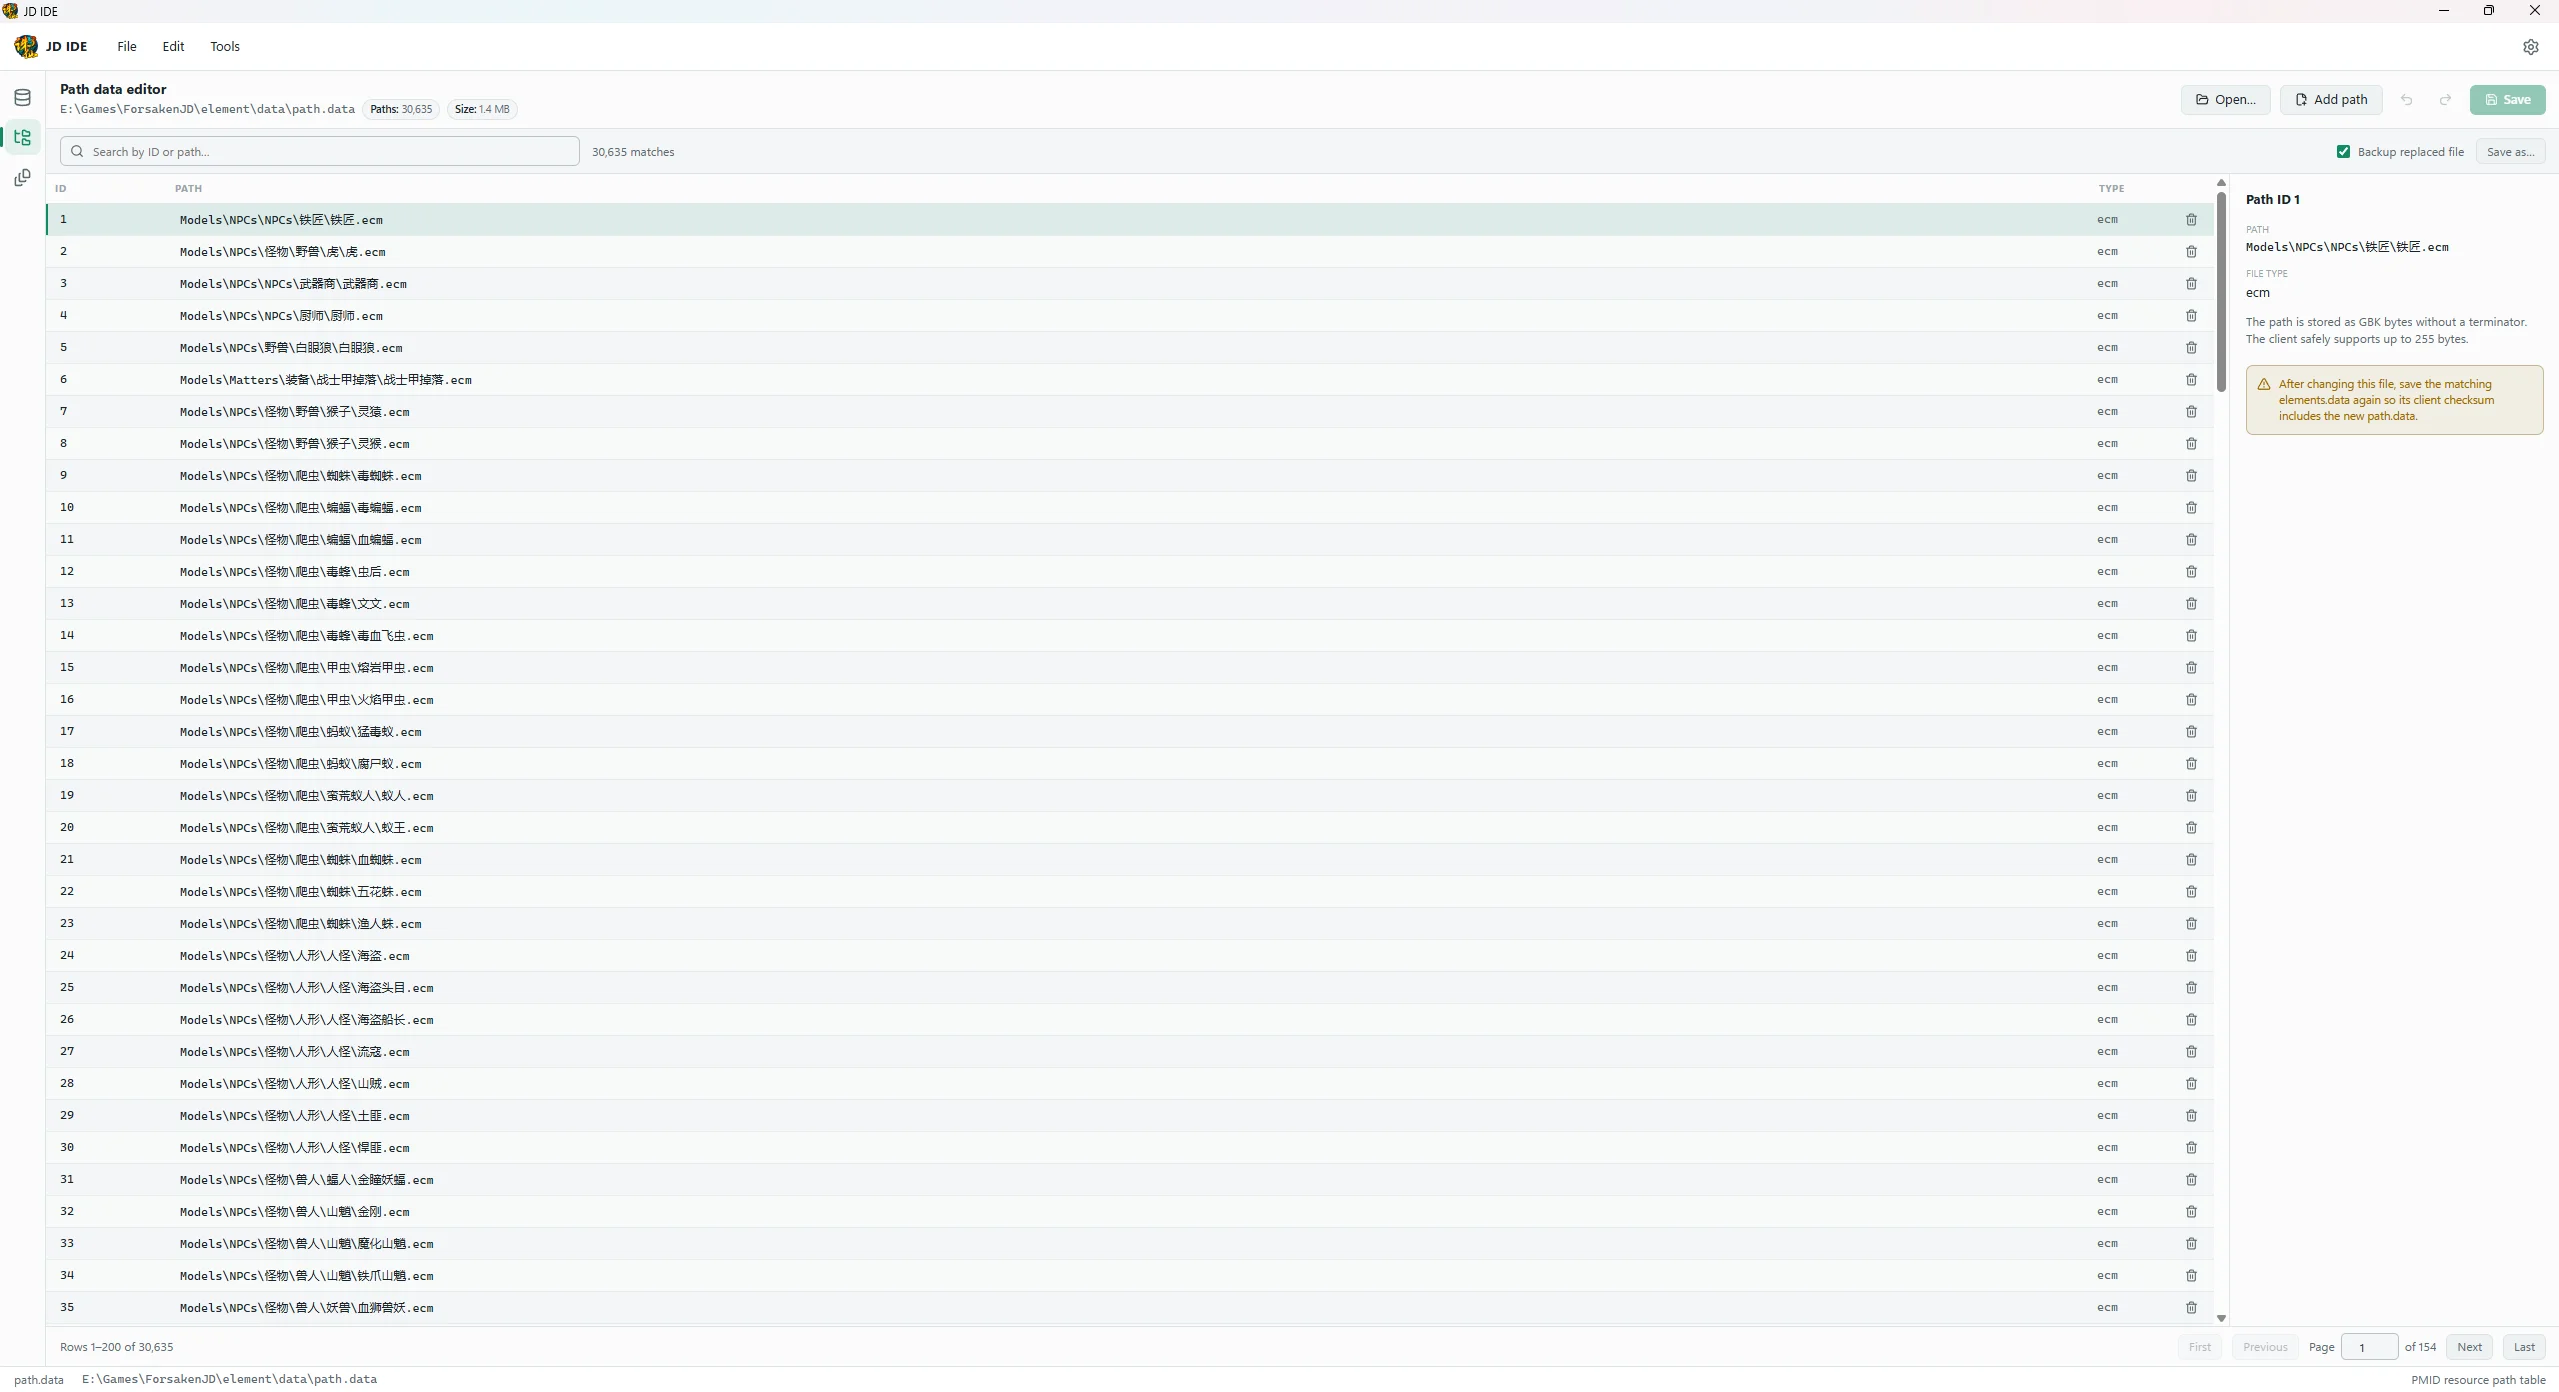Click the Open... button
The height and width of the screenshot is (1392, 2559).
coord(2225,100)
